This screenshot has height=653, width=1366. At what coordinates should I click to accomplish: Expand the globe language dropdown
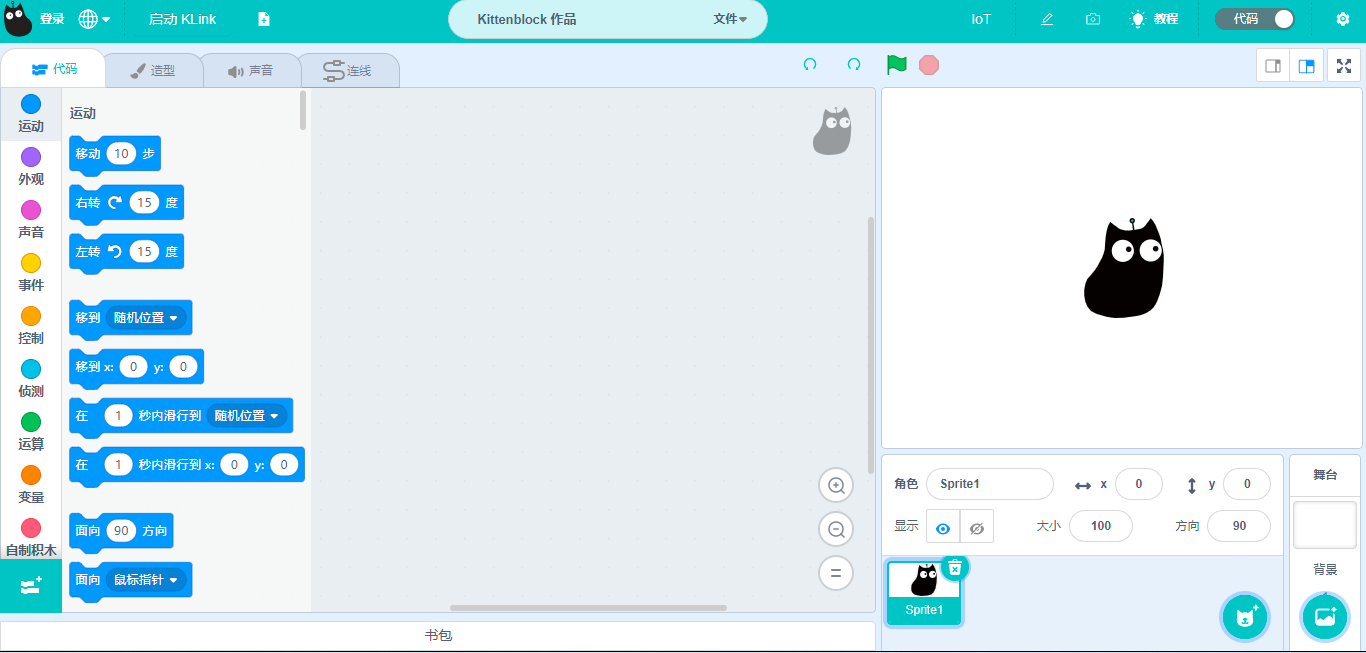click(94, 19)
